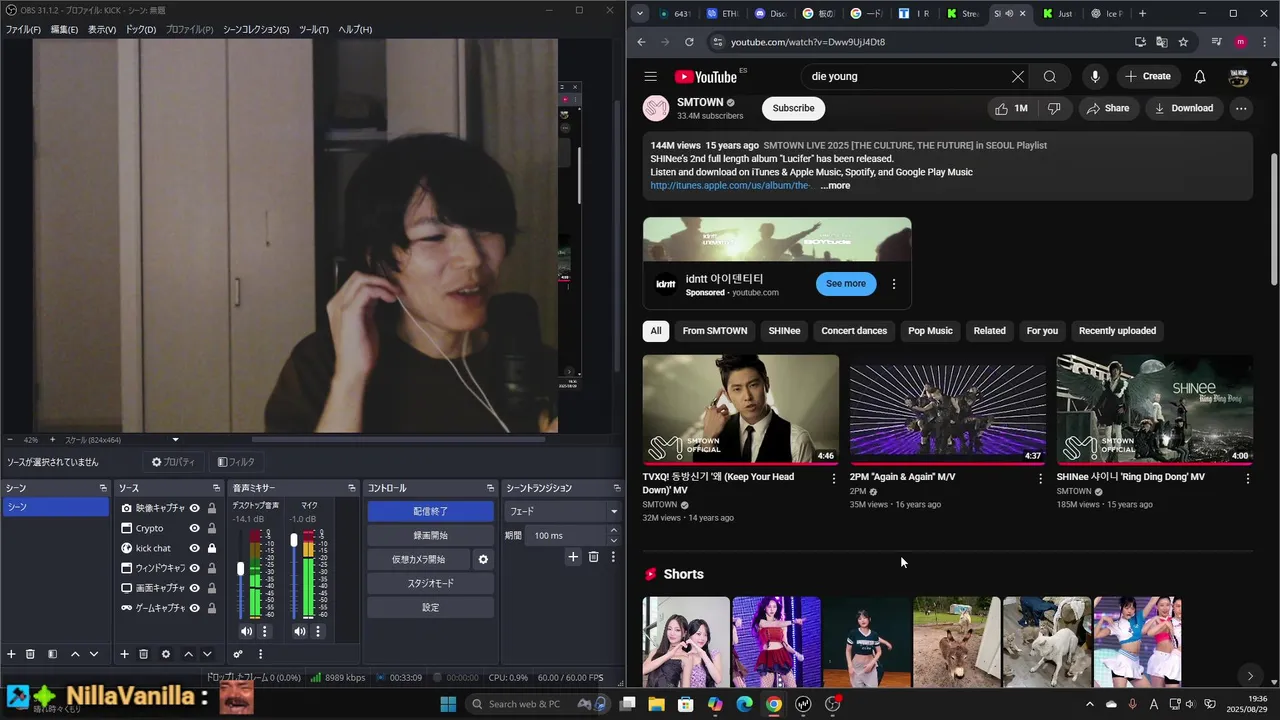Add a new scene with plus icon
The height and width of the screenshot is (720, 1280).
tap(12, 654)
